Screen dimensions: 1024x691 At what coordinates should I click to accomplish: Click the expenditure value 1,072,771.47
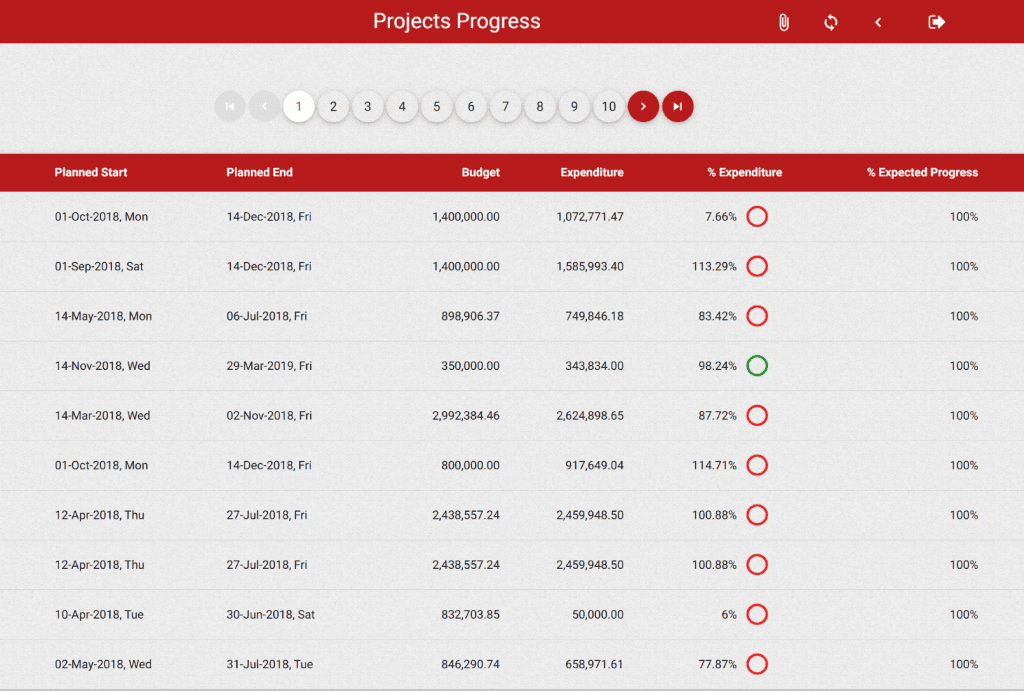pyautogui.click(x=590, y=217)
